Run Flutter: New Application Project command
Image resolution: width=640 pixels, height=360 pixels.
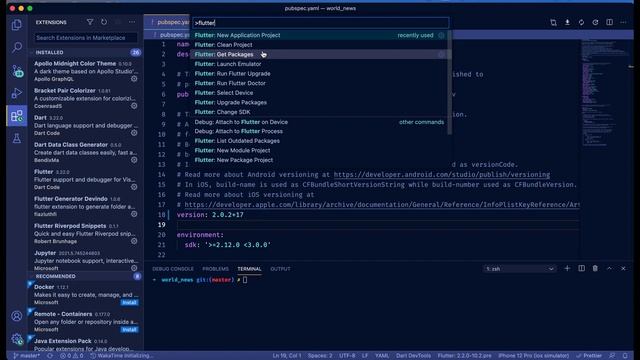click(x=320, y=36)
